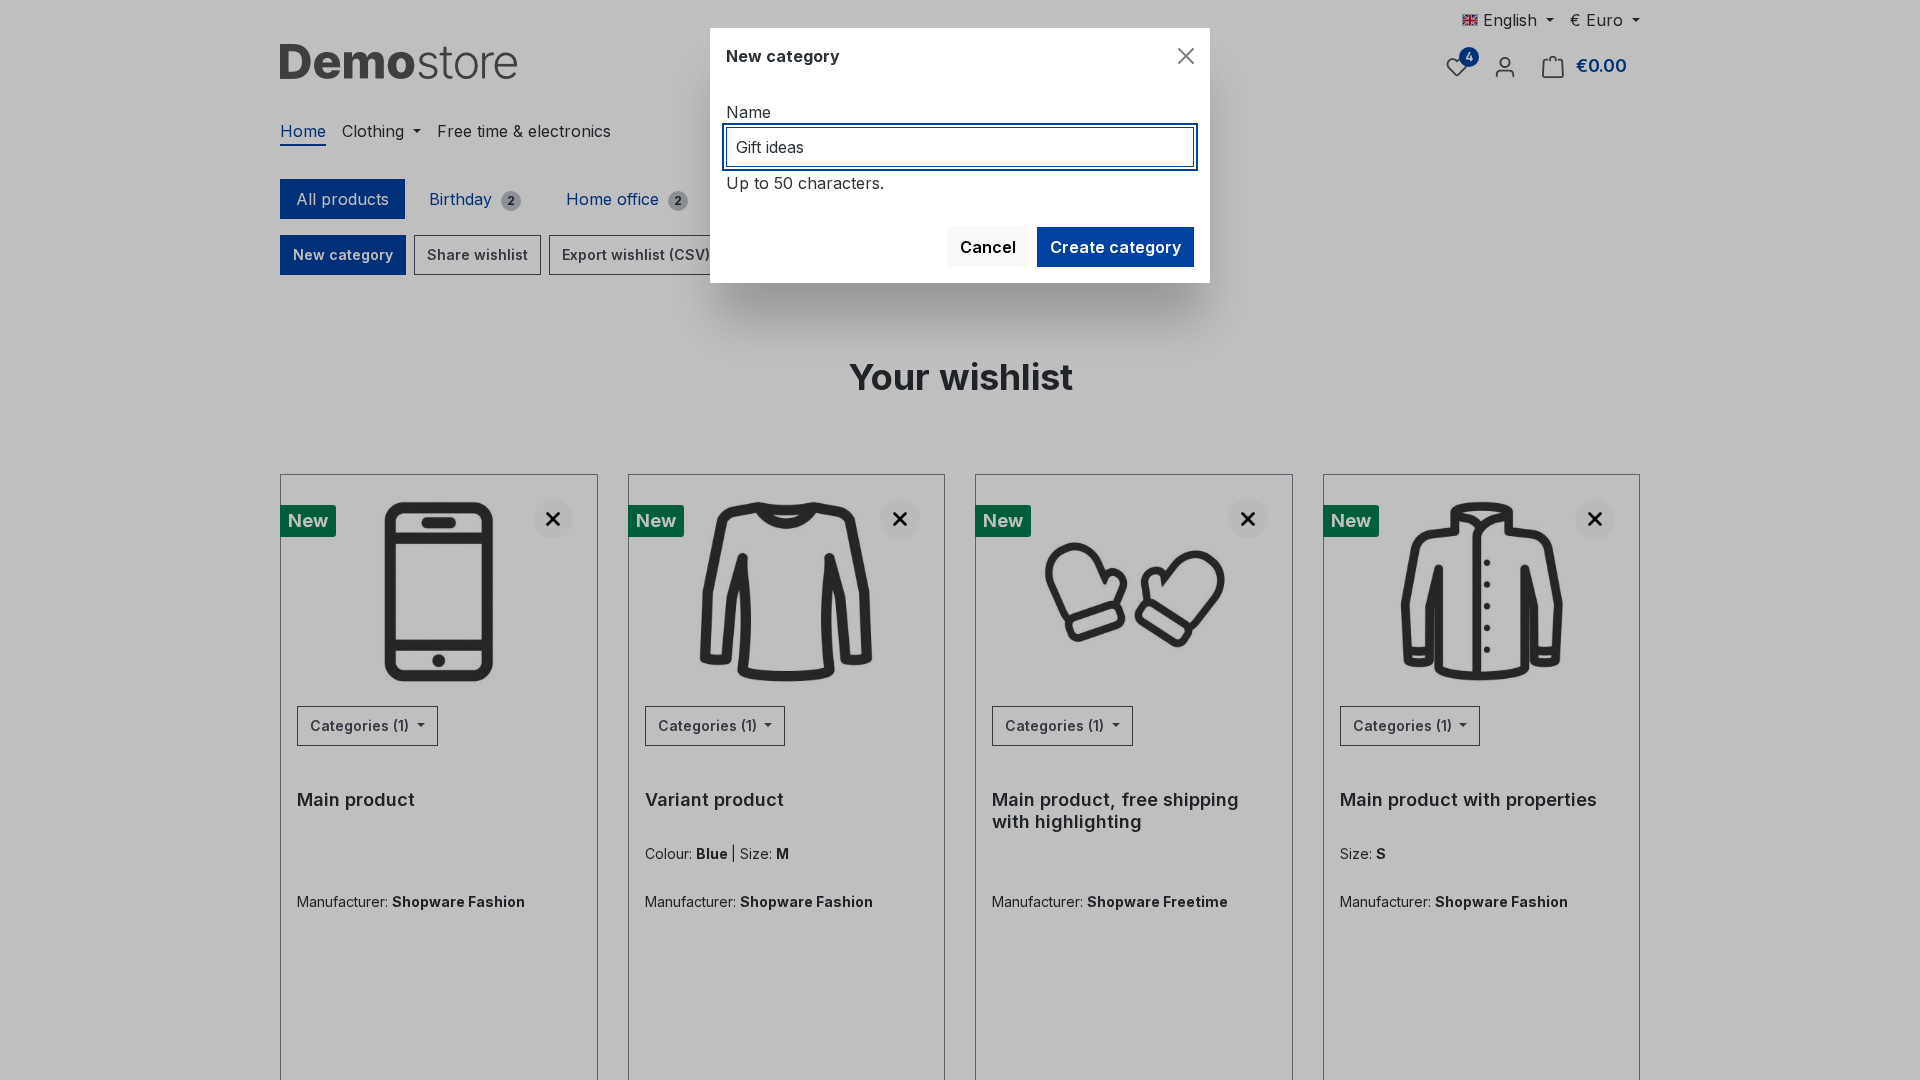
Task: Remove Main product from wishlist
Action: (553, 519)
